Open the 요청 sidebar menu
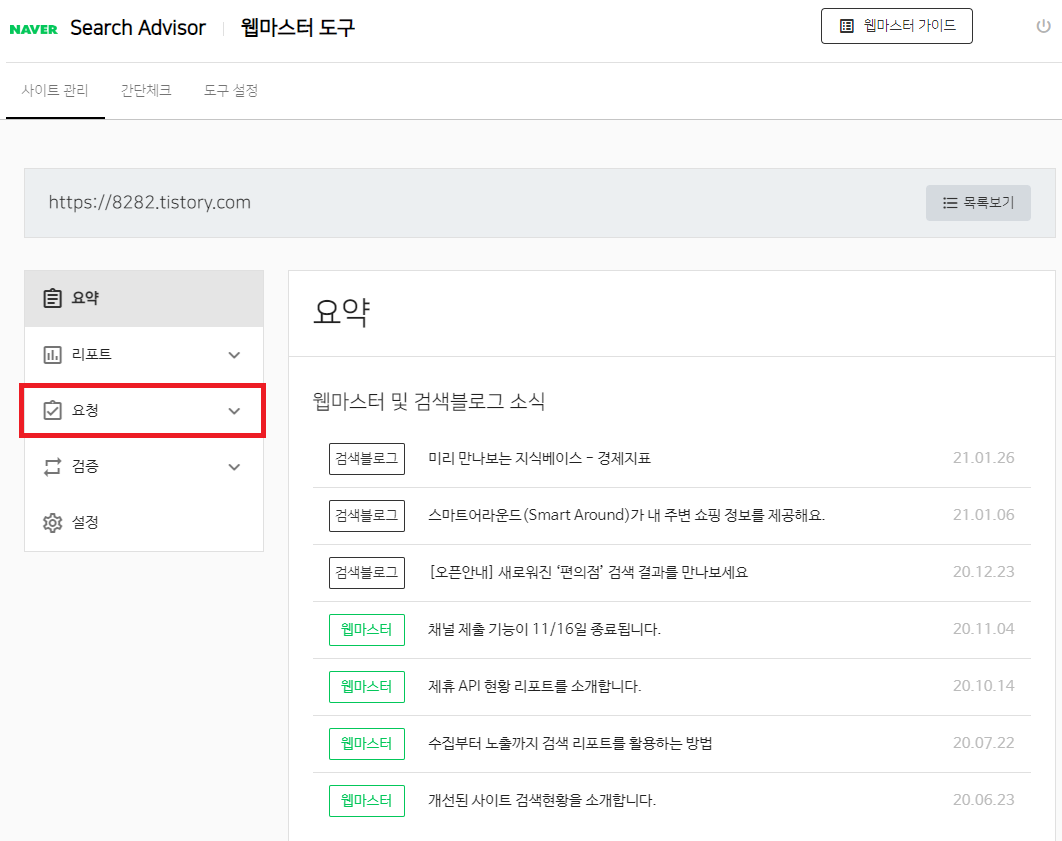This screenshot has height=841, width=1062. pos(144,411)
